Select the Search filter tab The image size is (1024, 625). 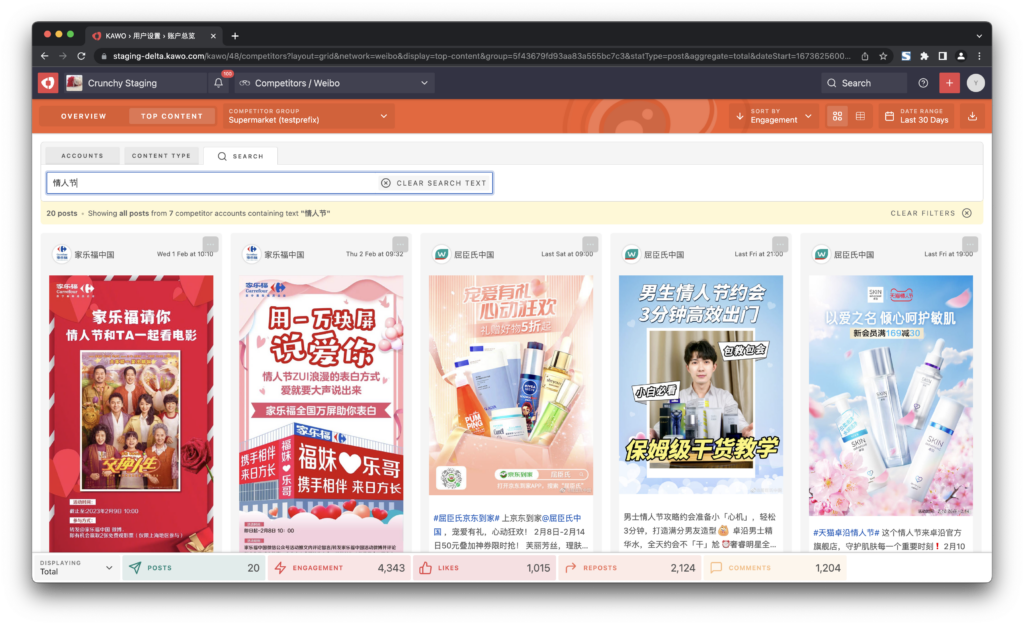click(x=240, y=156)
